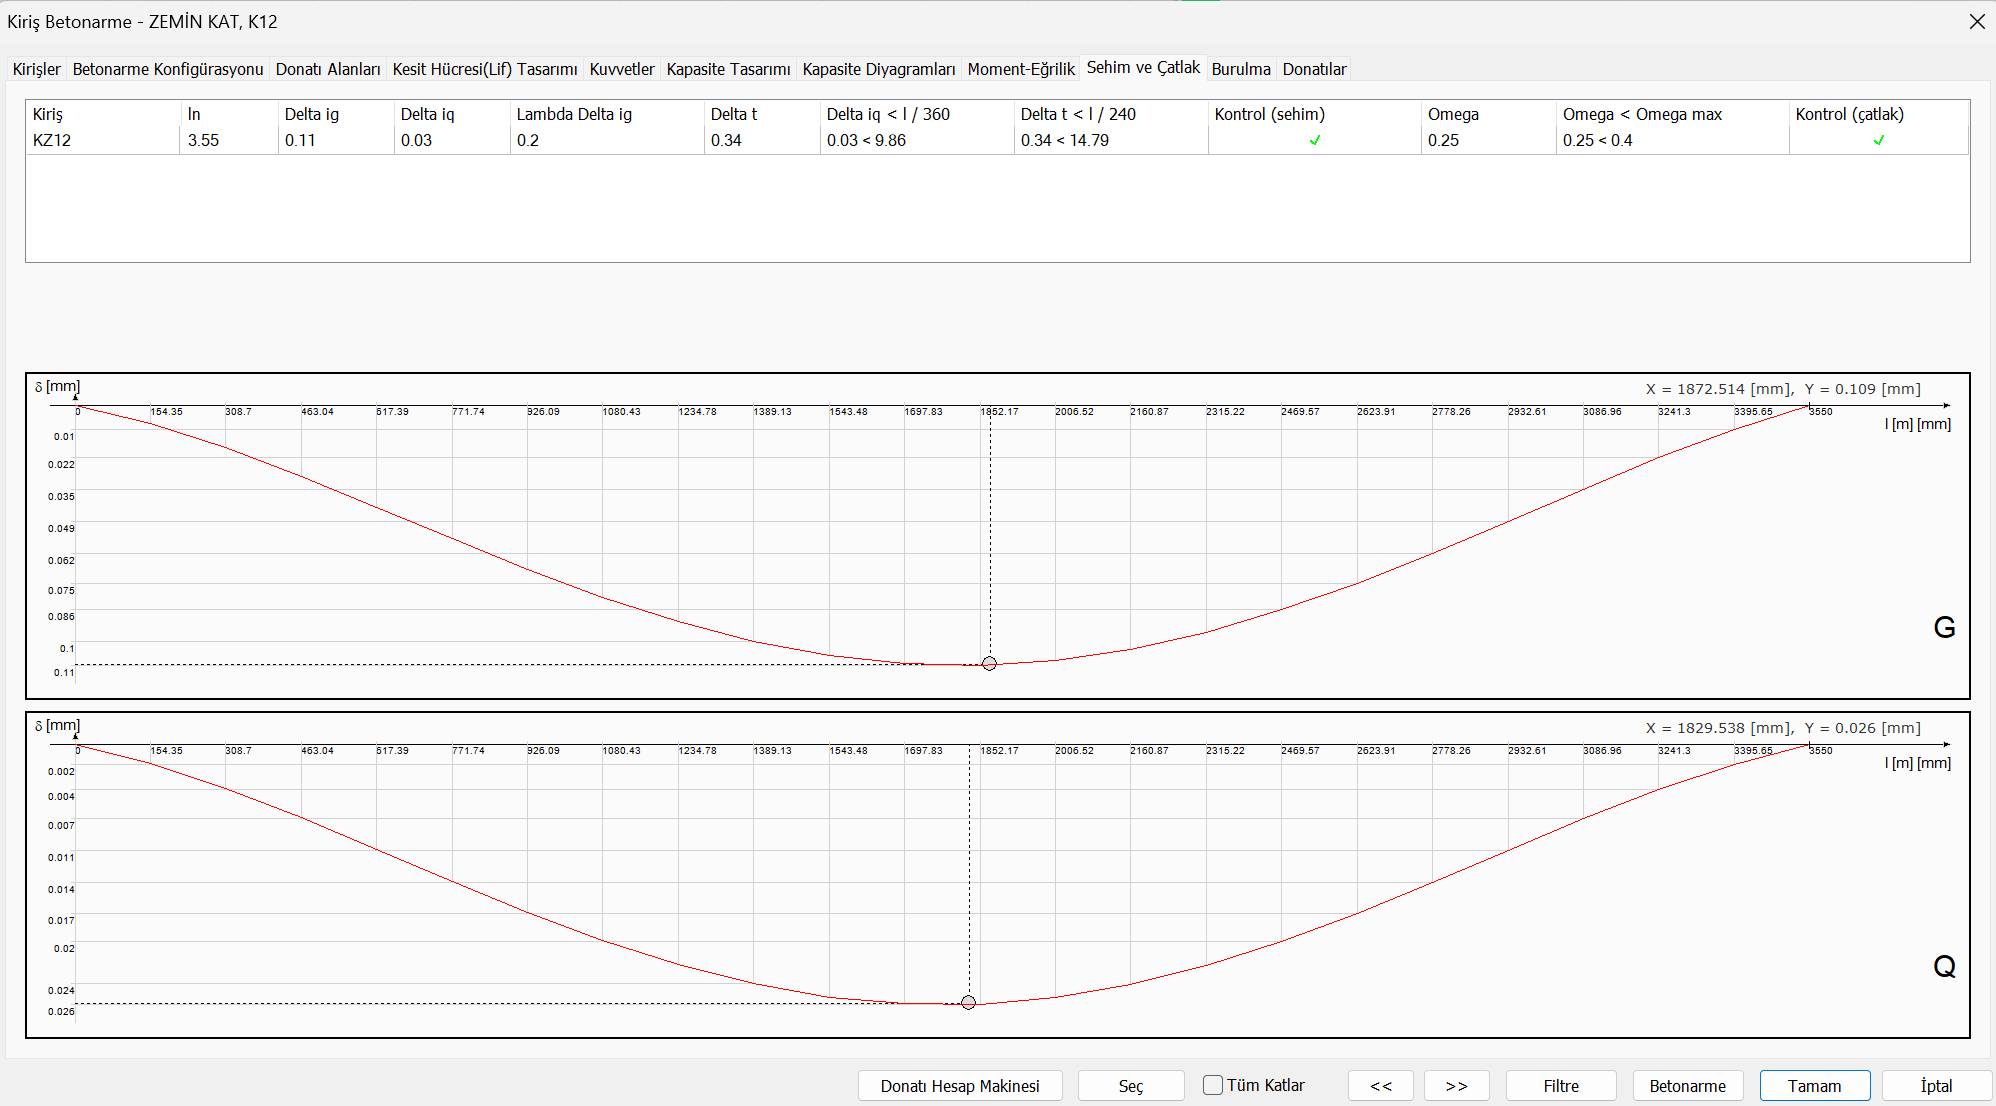1996x1106 pixels.
Task: Toggle the Tüm Katlar checkbox
Action: 1213,1085
